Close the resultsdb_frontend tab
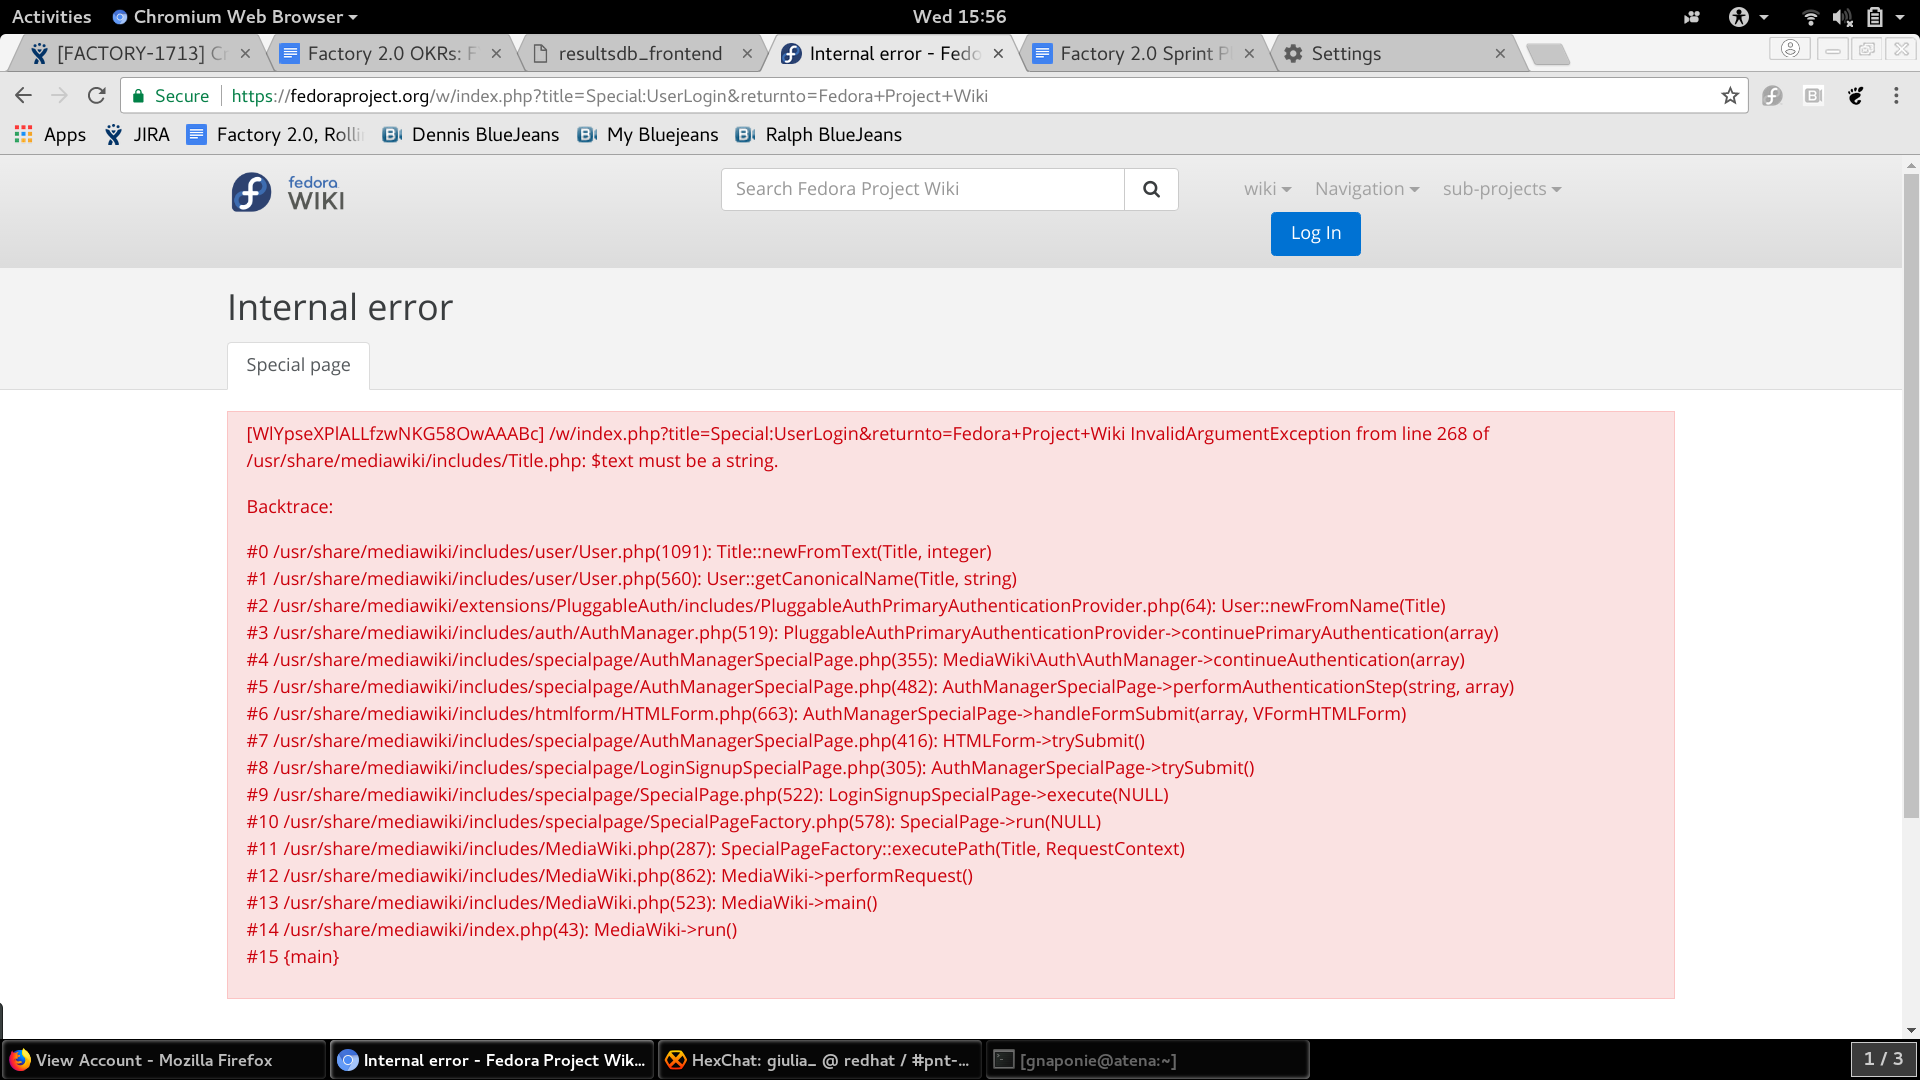Viewport: 1920px width, 1080px height. [747, 54]
